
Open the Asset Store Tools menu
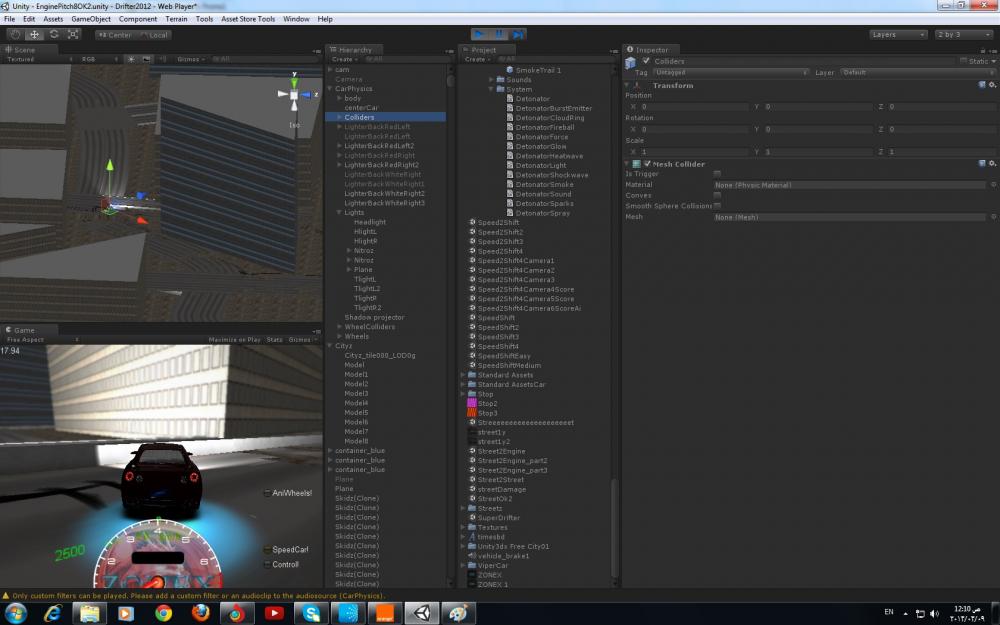click(248, 19)
